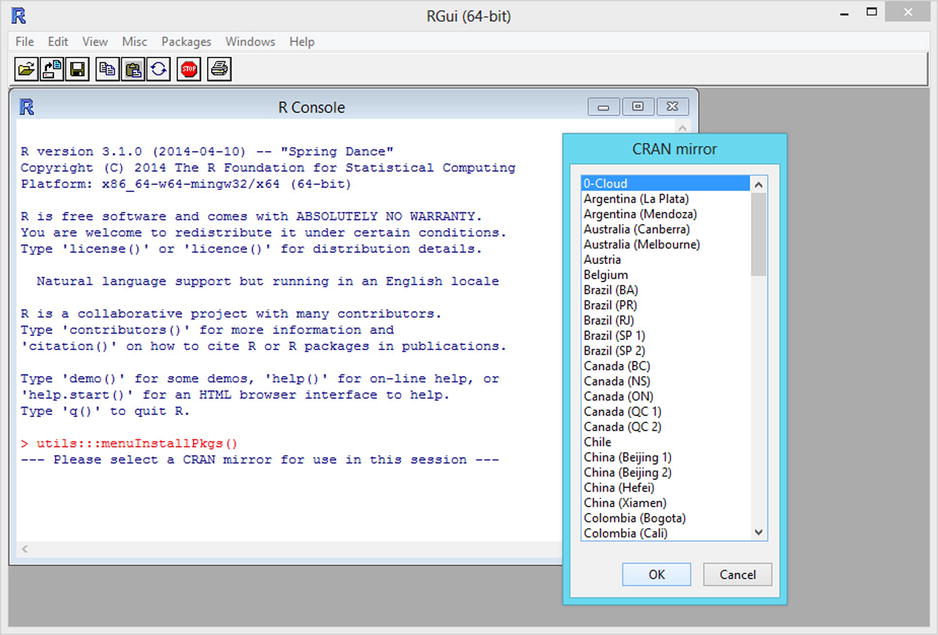938x635 pixels.
Task: Maximize the RGui main window
Action: (x=872, y=12)
